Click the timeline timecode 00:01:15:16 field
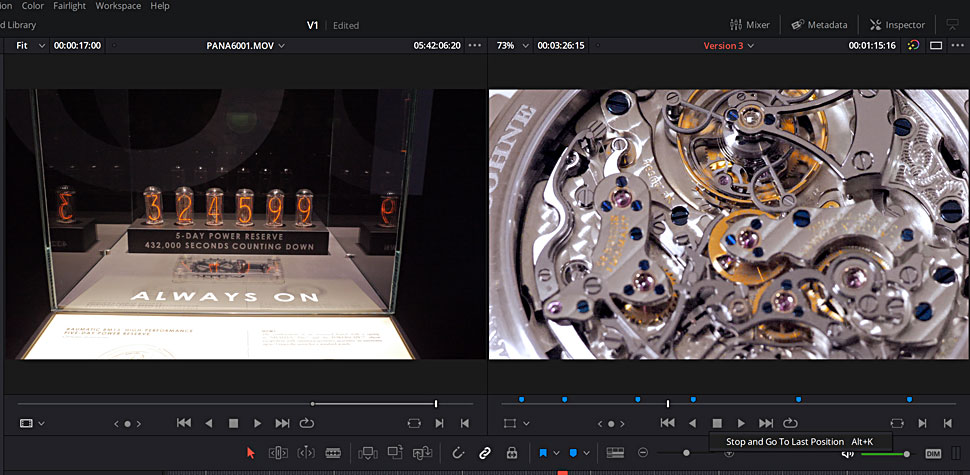 (x=872, y=45)
